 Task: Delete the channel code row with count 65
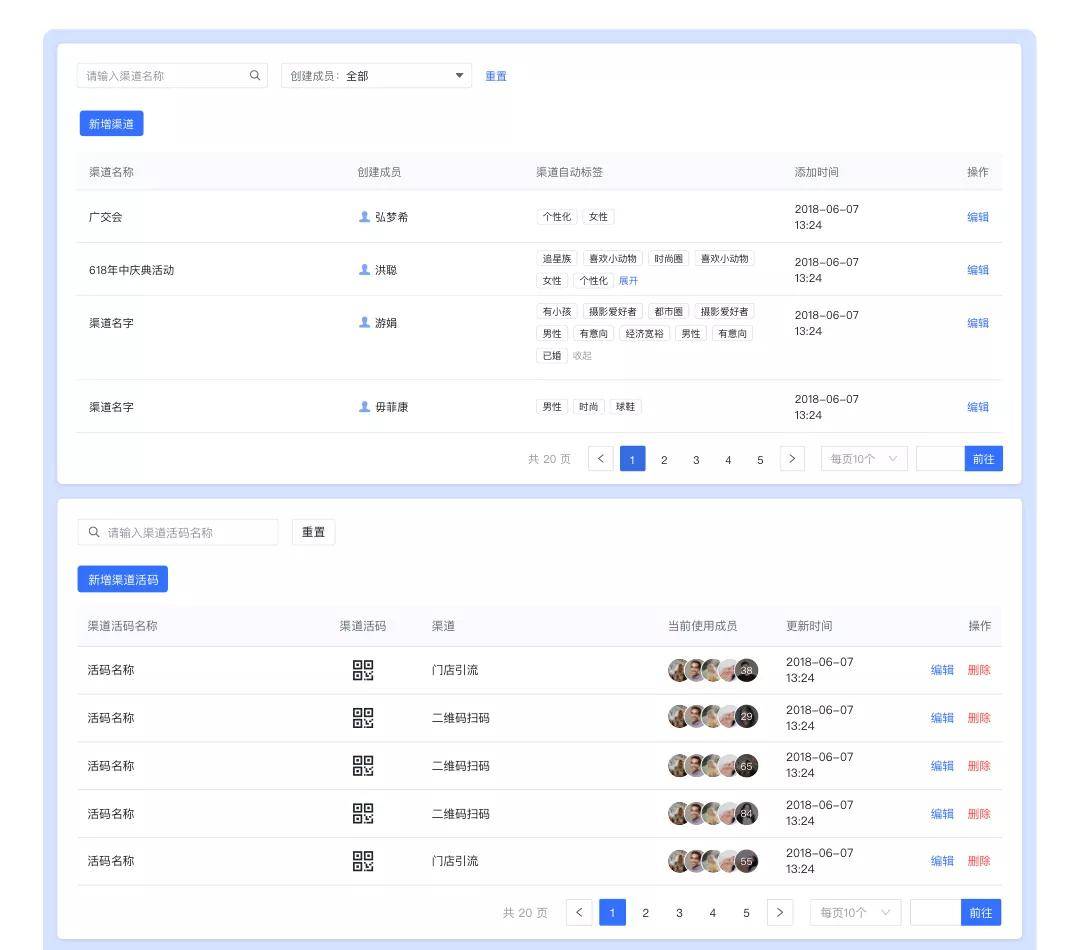[x=979, y=765]
